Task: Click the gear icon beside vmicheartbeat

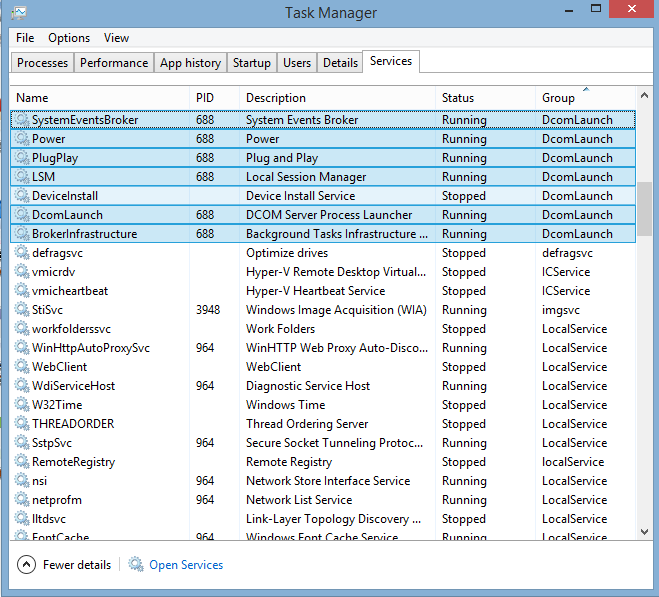Action: tap(22, 291)
